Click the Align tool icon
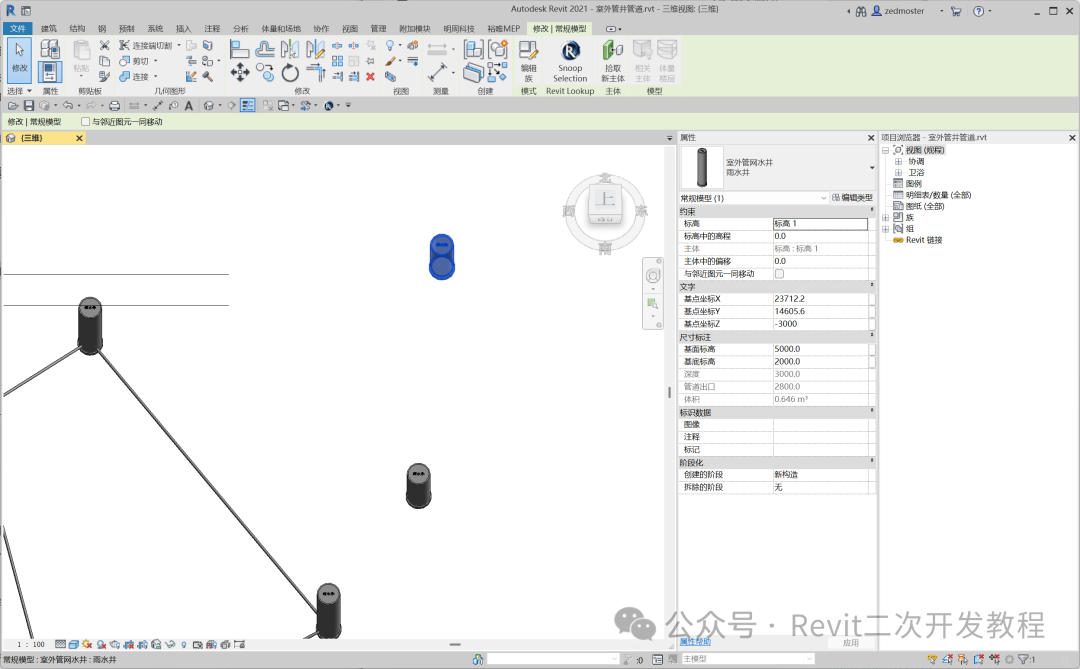The height and width of the screenshot is (669, 1080). tap(239, 49)
